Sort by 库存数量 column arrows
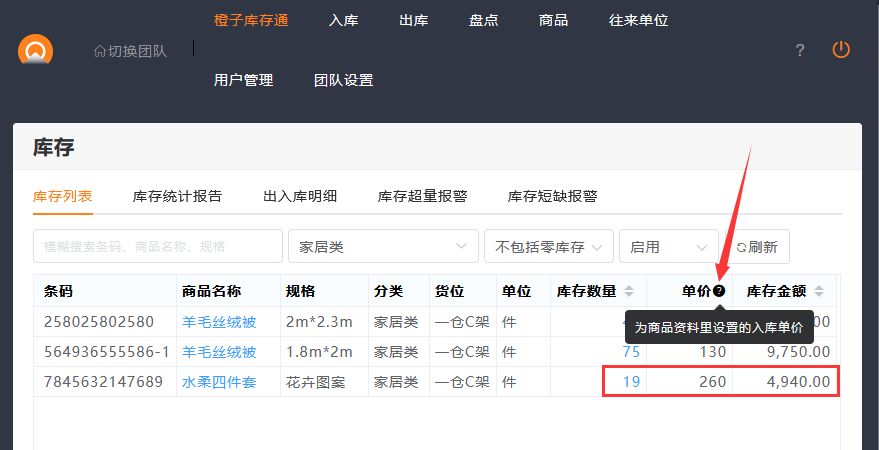 (x=629, y=291)
